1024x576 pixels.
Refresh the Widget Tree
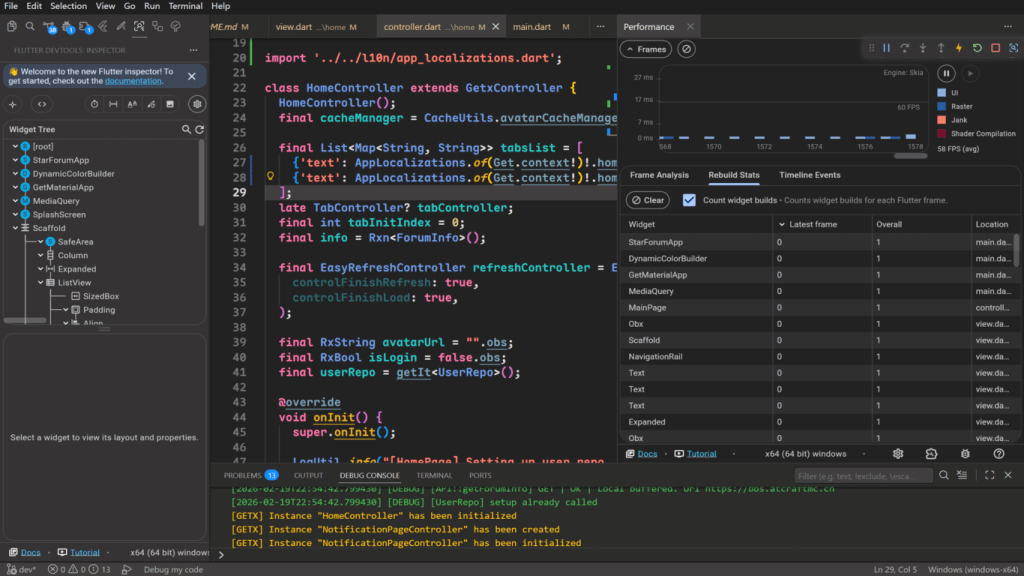tap(199, 129)
